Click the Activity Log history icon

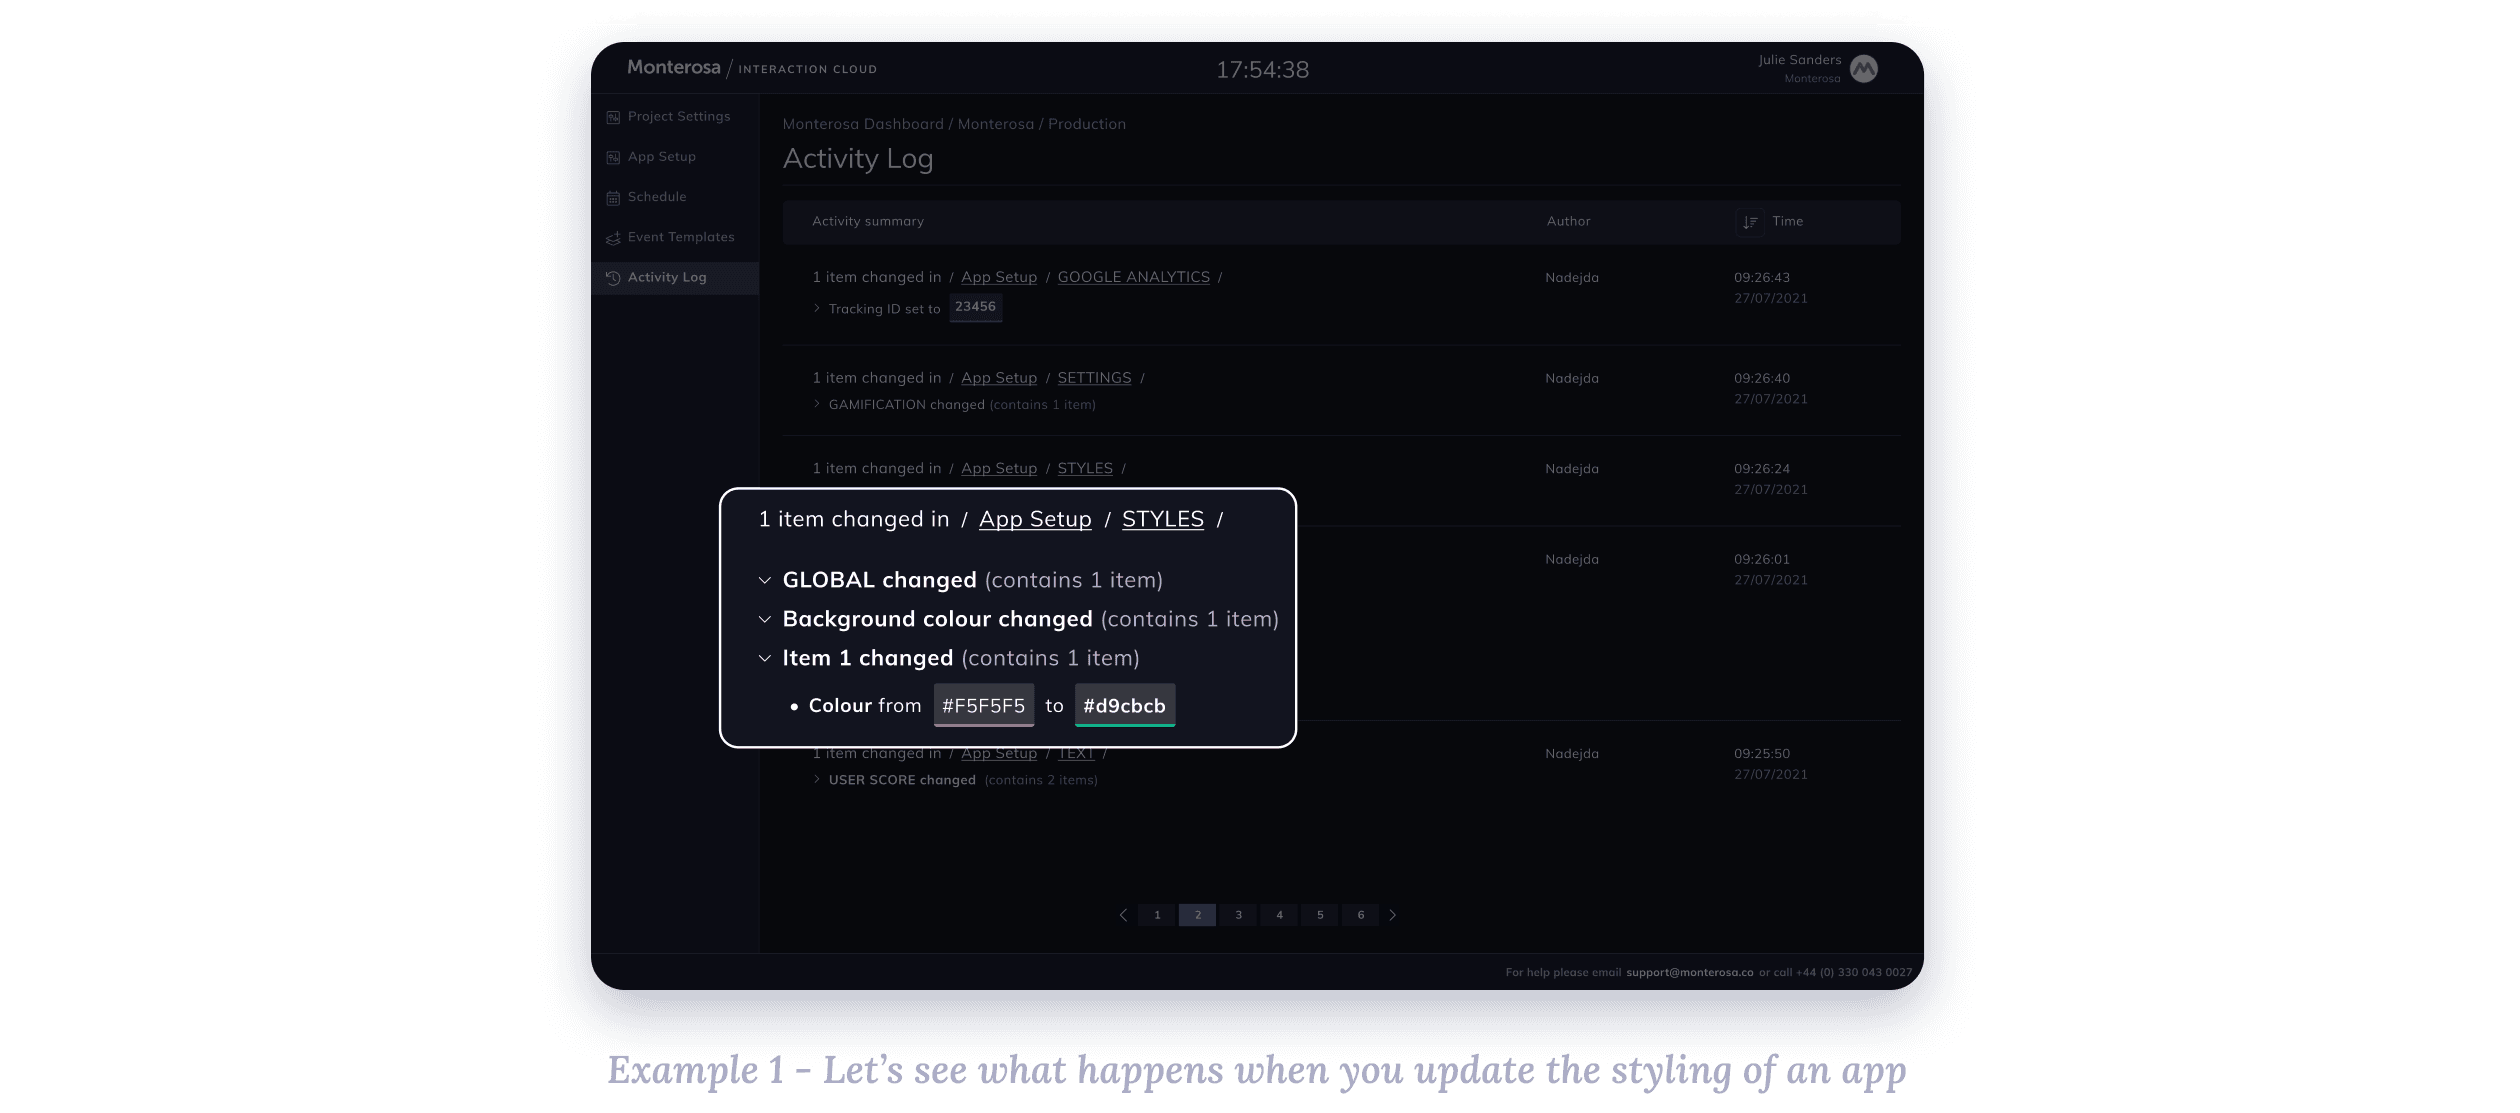point(613,278)
